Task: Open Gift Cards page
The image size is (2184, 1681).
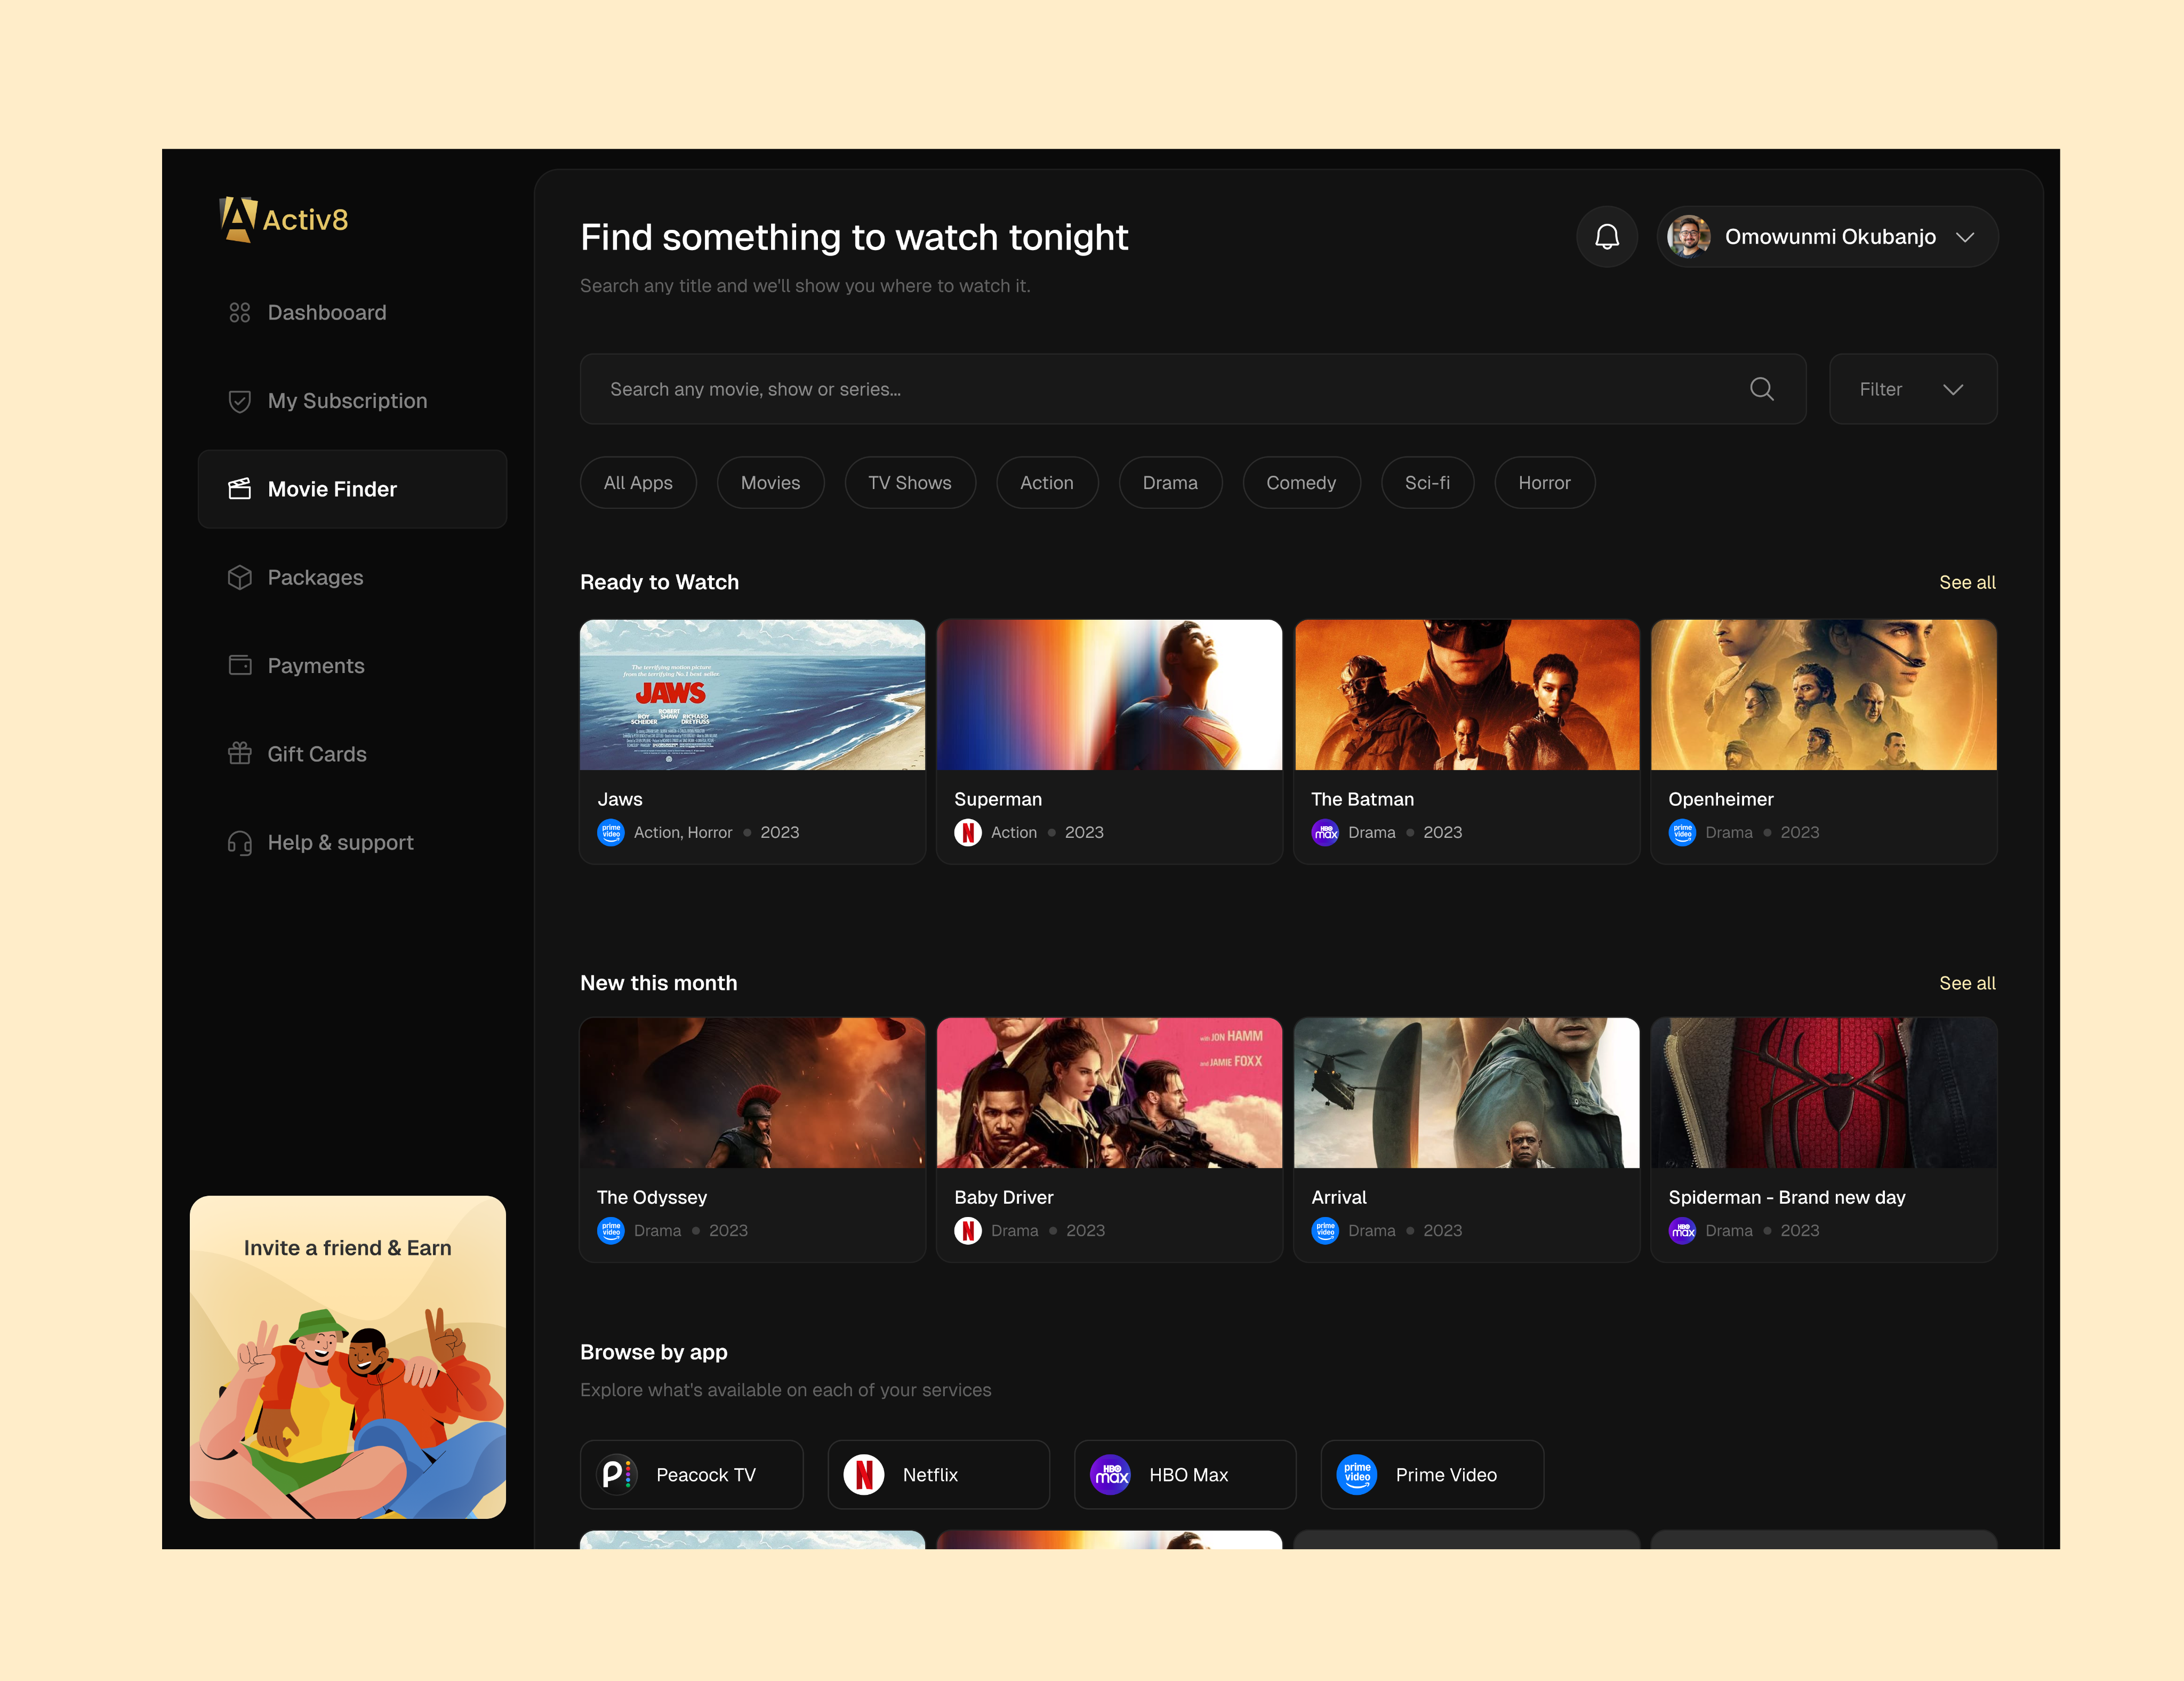Action: click(352, 754)
